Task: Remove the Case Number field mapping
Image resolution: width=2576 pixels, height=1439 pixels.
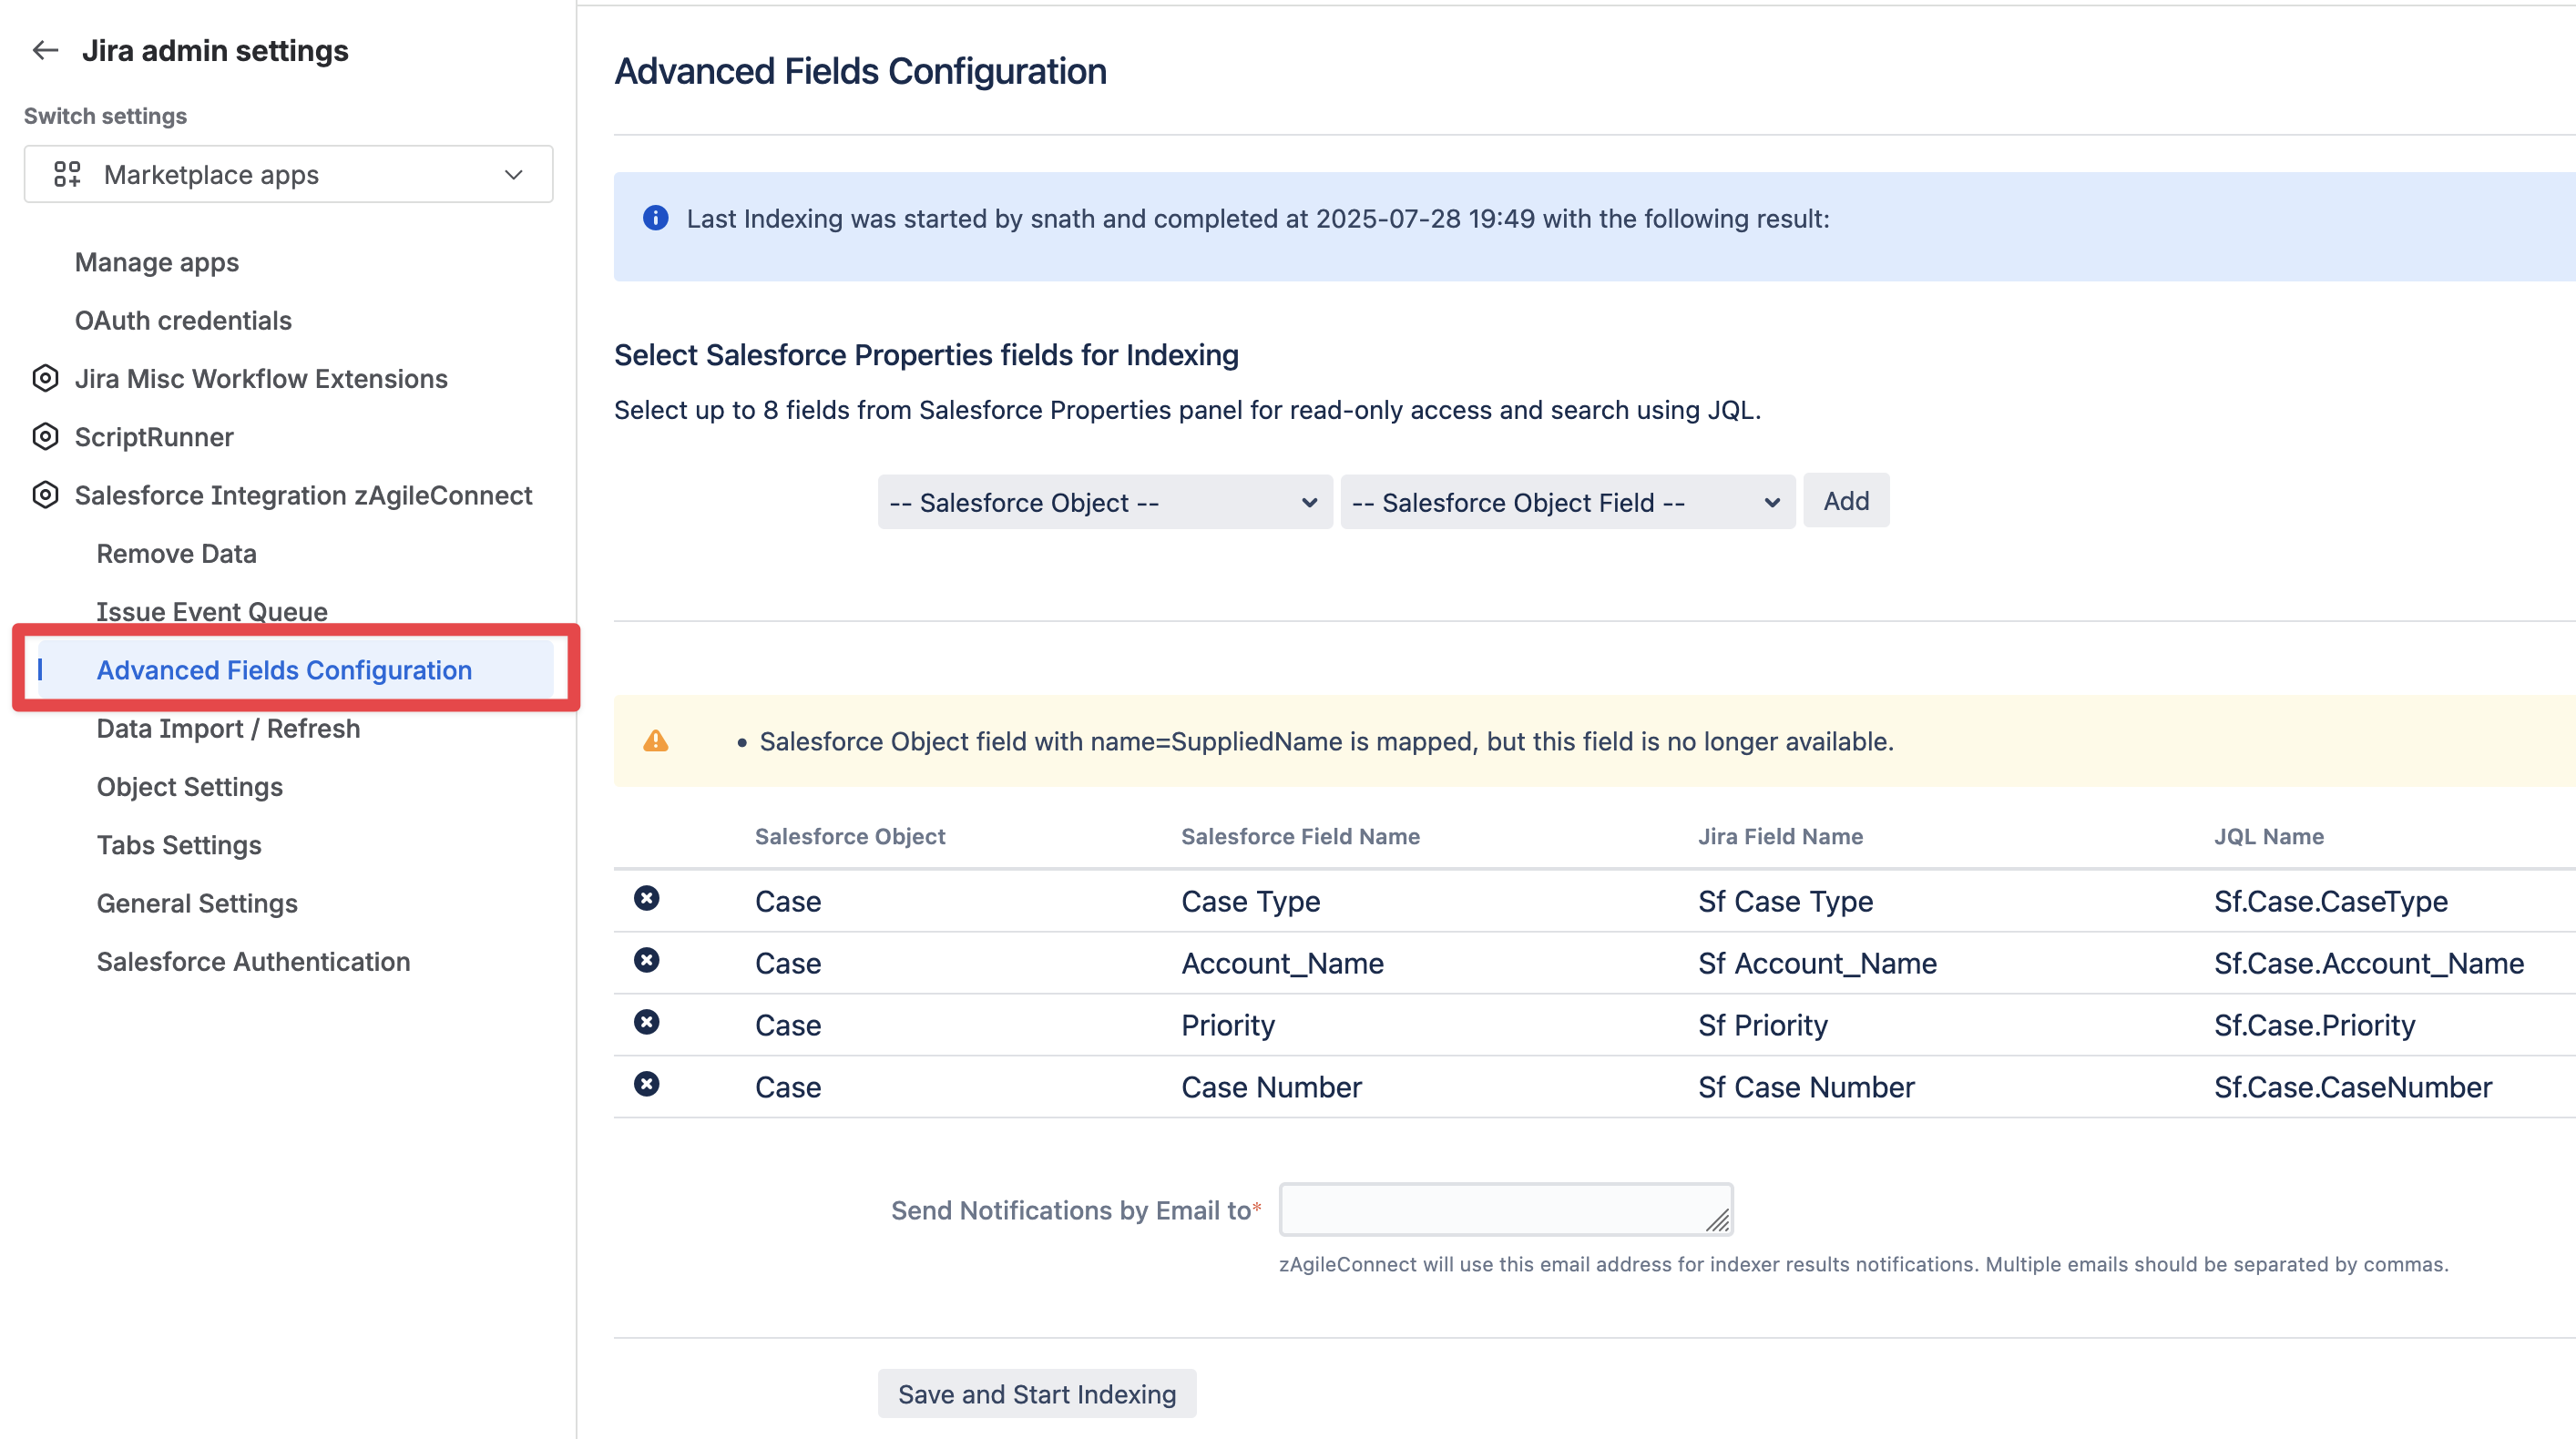Action: [647, 1084]
